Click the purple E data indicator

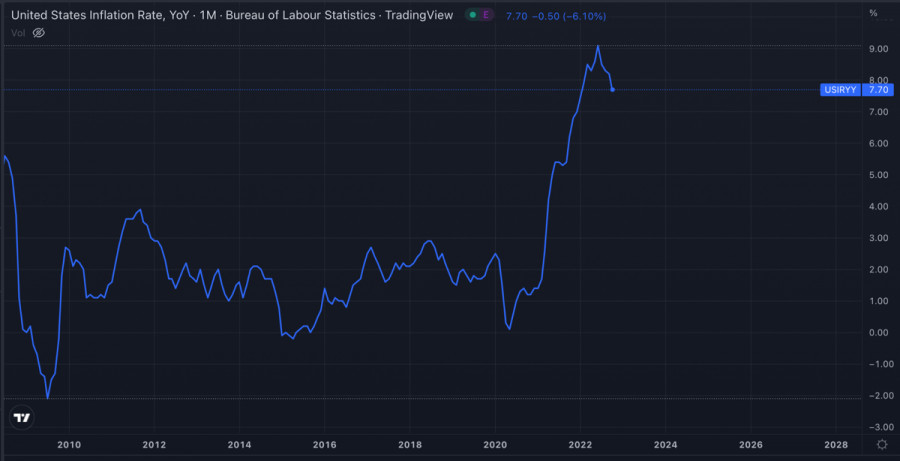tap(486, 16)
